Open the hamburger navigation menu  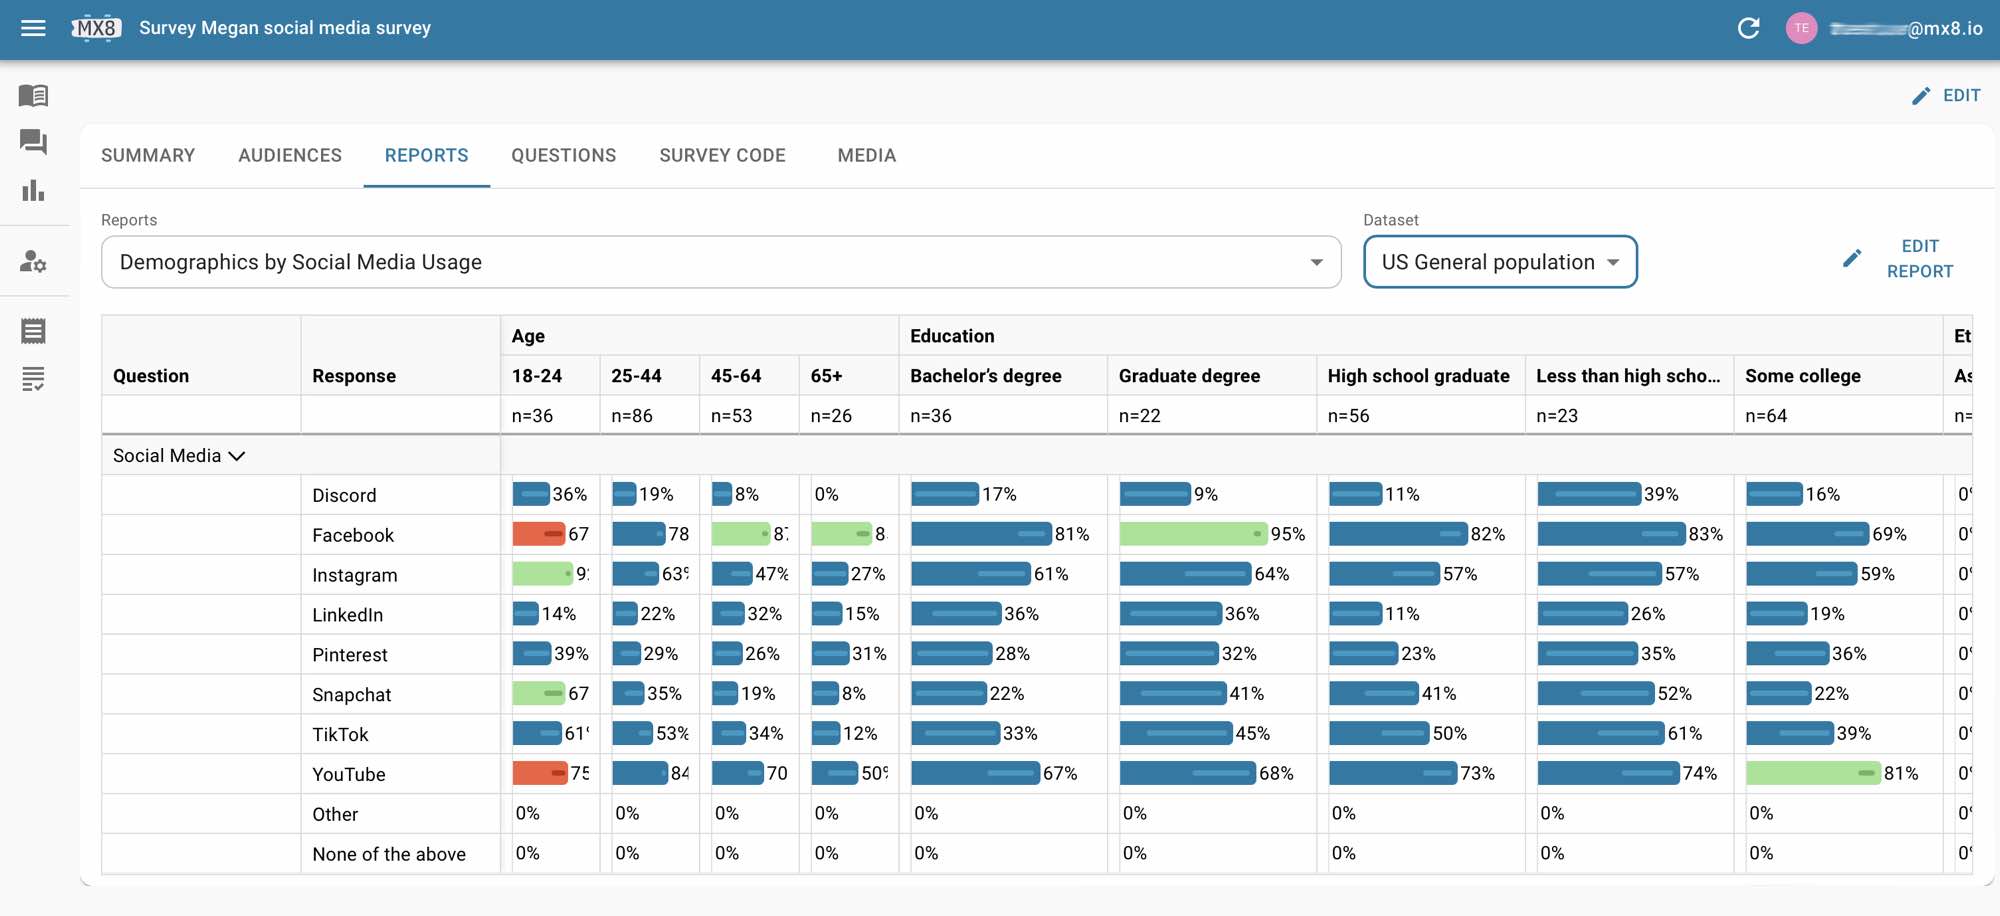[x=33, y=28]
